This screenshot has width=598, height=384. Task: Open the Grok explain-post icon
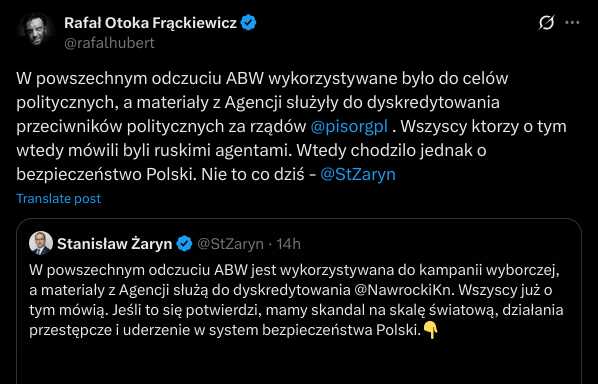pos(546,23)
